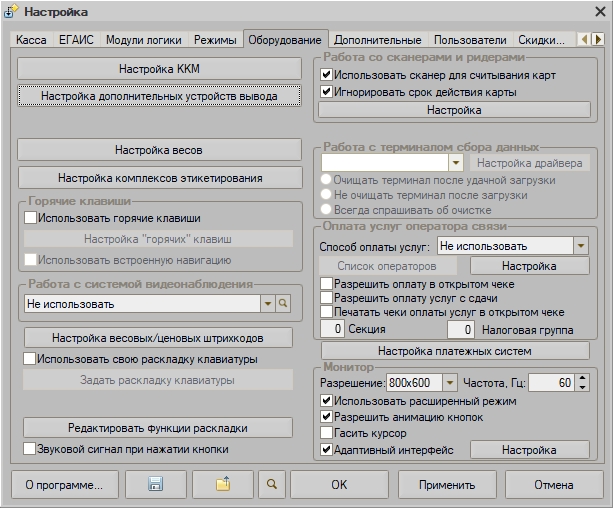Click the 'Секция' number input field

click(338, 329)
